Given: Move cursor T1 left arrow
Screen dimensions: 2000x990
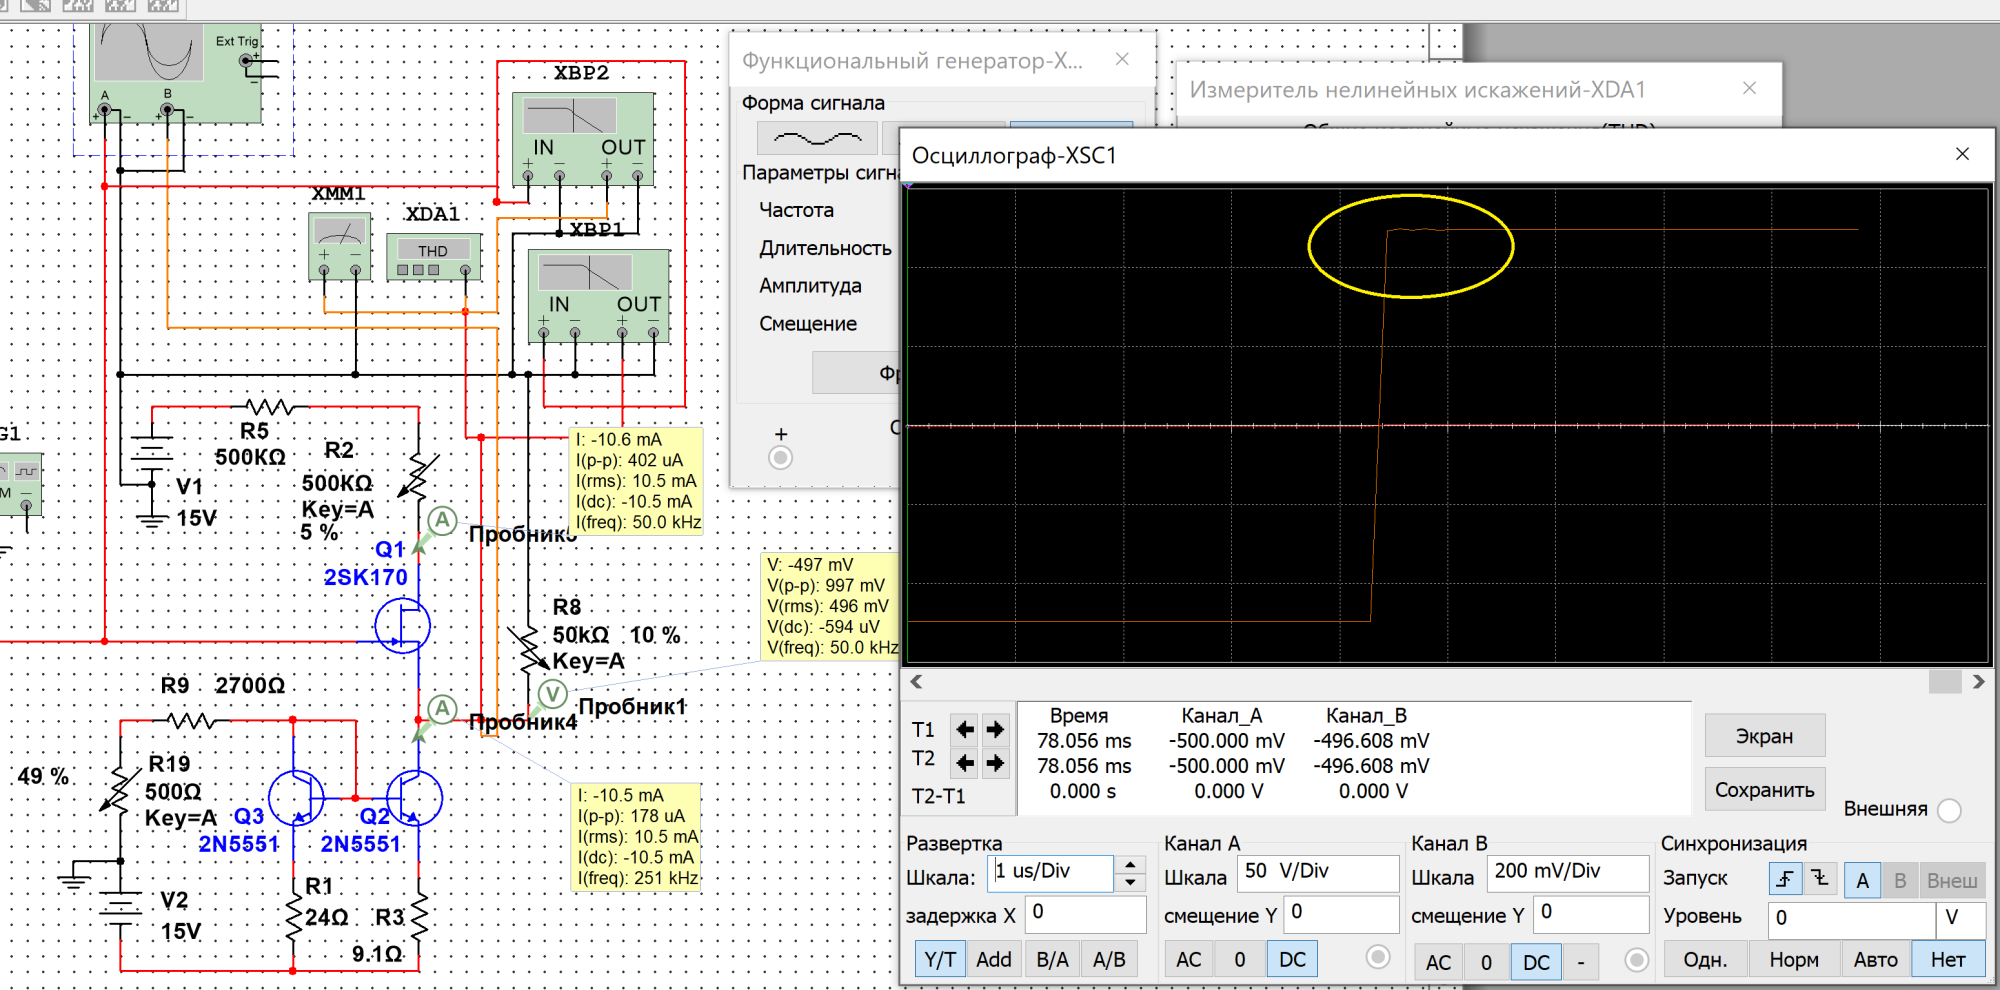Looking at the screenshot, I should [964, 729].
